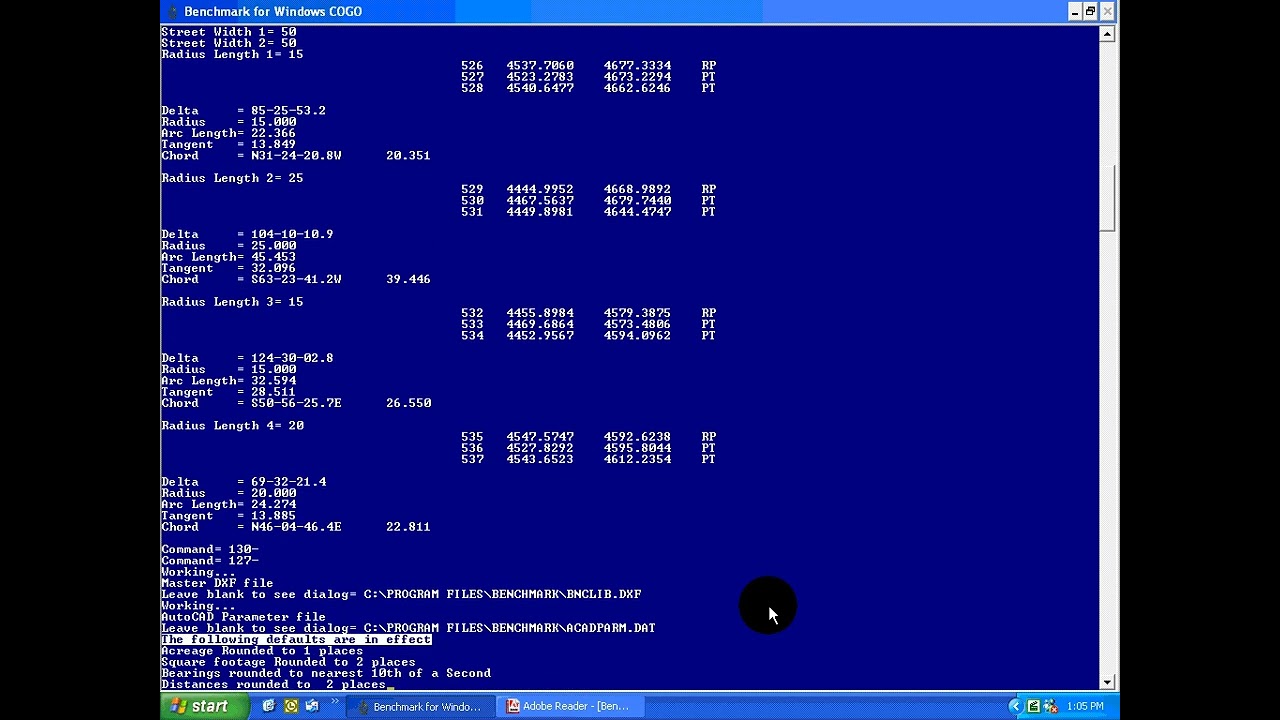Click the BNCLIB.DXF file path
The height and width of the screenshot is (720, 1280).
point(502,595)
